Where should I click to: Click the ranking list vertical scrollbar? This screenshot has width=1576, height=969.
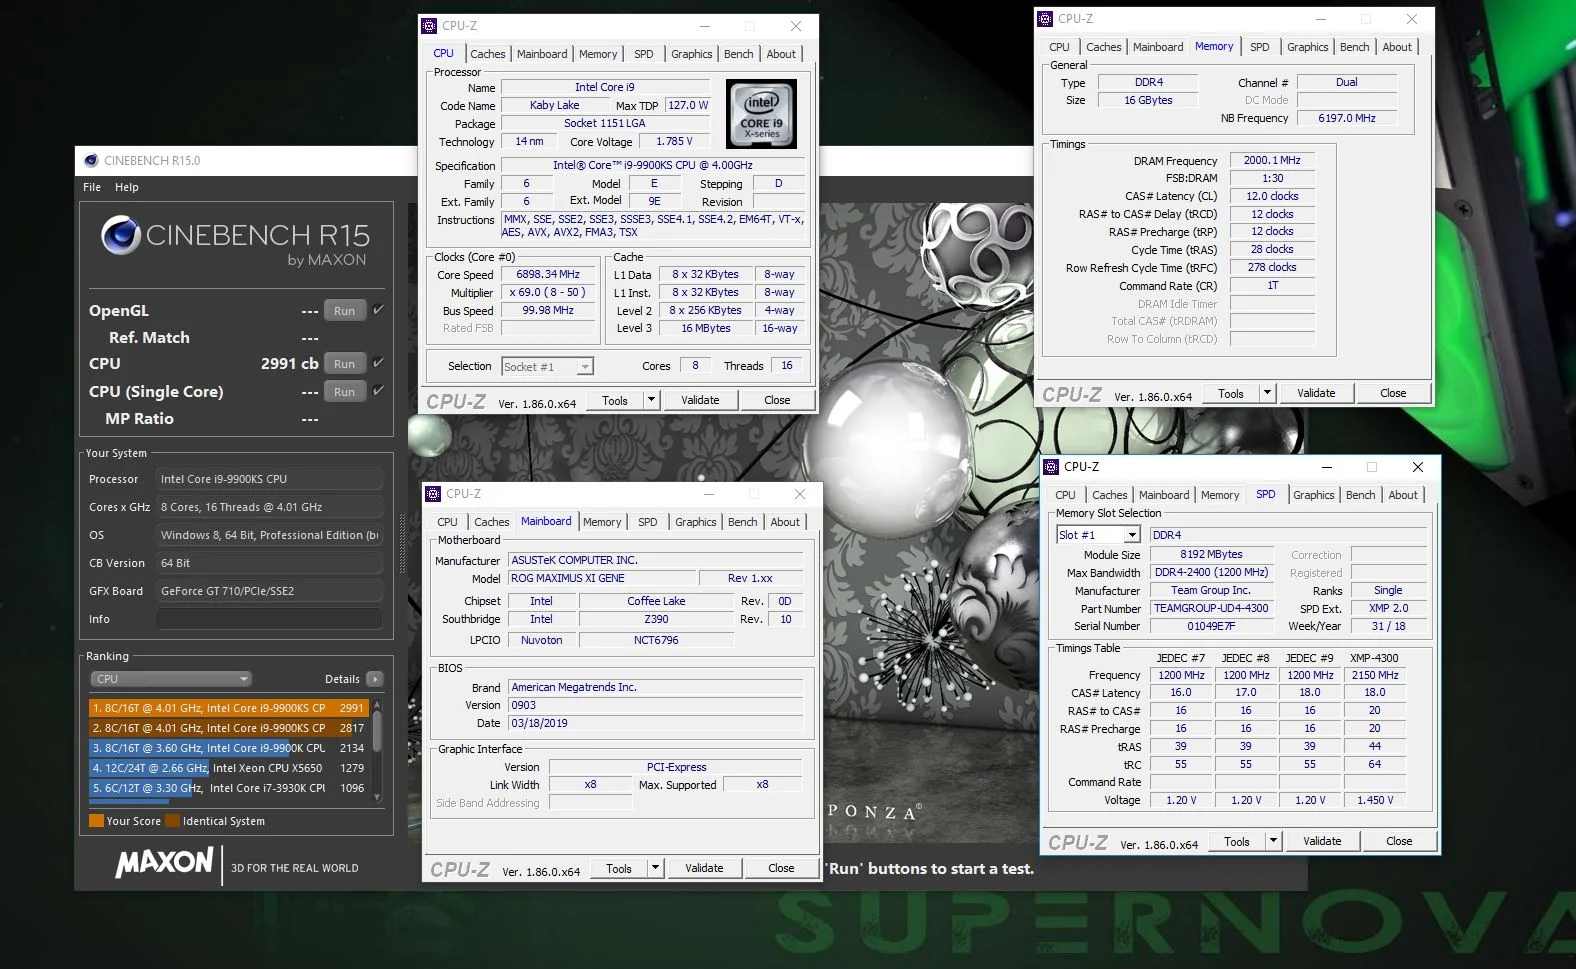(x=377, y=750)
